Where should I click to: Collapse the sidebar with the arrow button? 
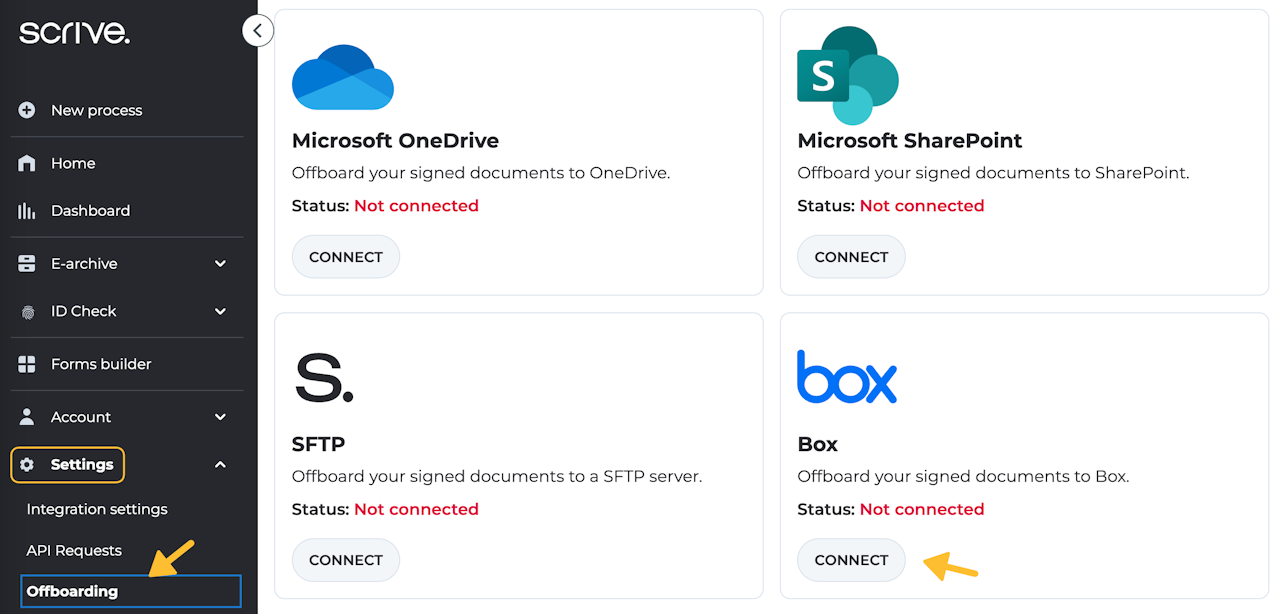pyautogui.click(x=258, y=31)
